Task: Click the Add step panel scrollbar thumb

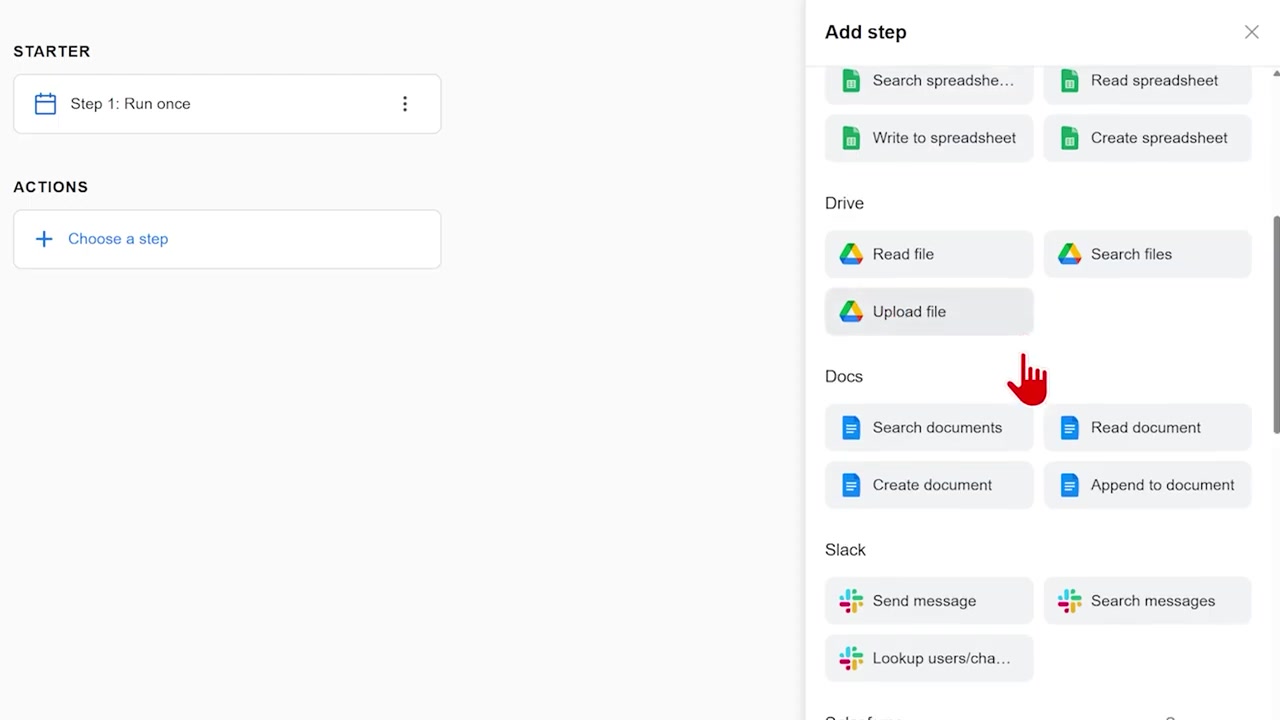Action: [x=1276, y=325]
